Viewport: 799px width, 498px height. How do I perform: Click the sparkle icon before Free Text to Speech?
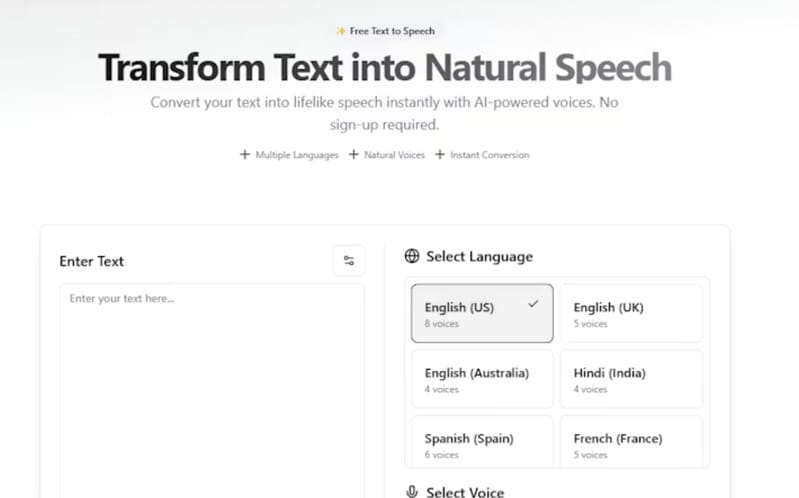(x=341, y=31)
